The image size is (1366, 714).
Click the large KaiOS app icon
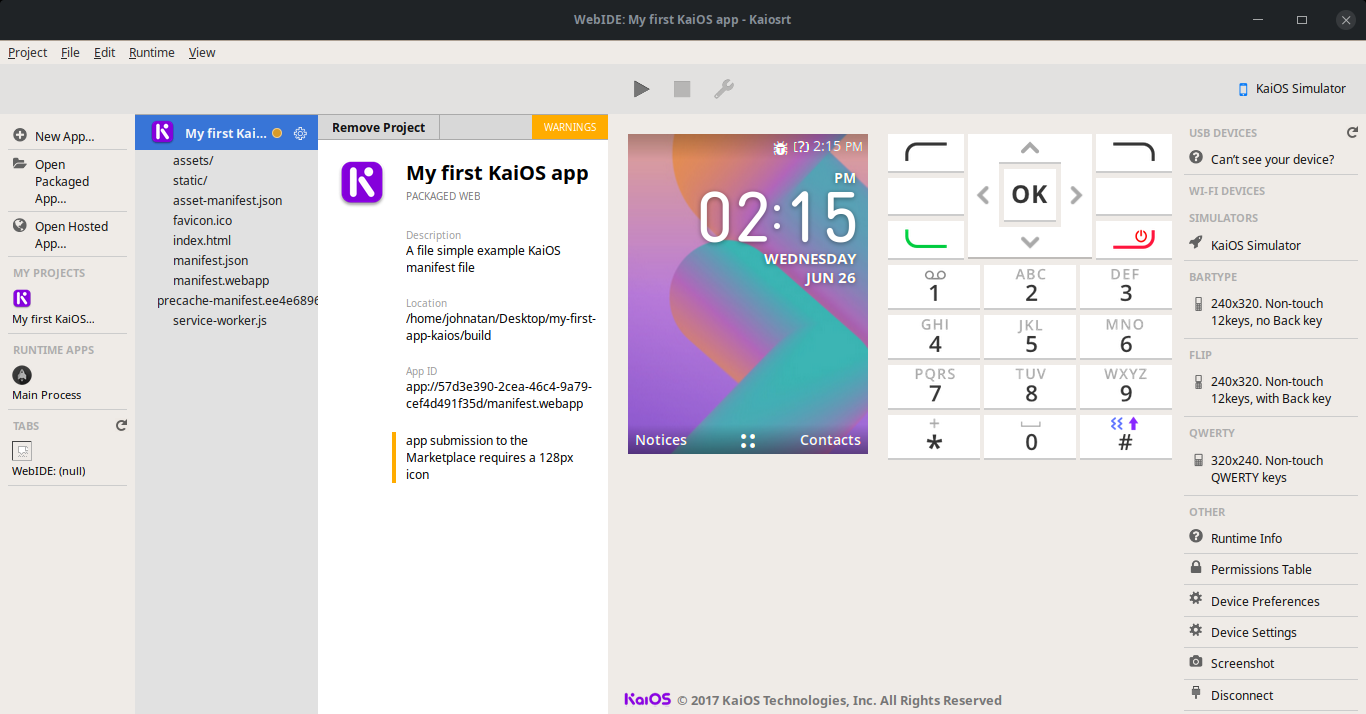coord(362,183)
